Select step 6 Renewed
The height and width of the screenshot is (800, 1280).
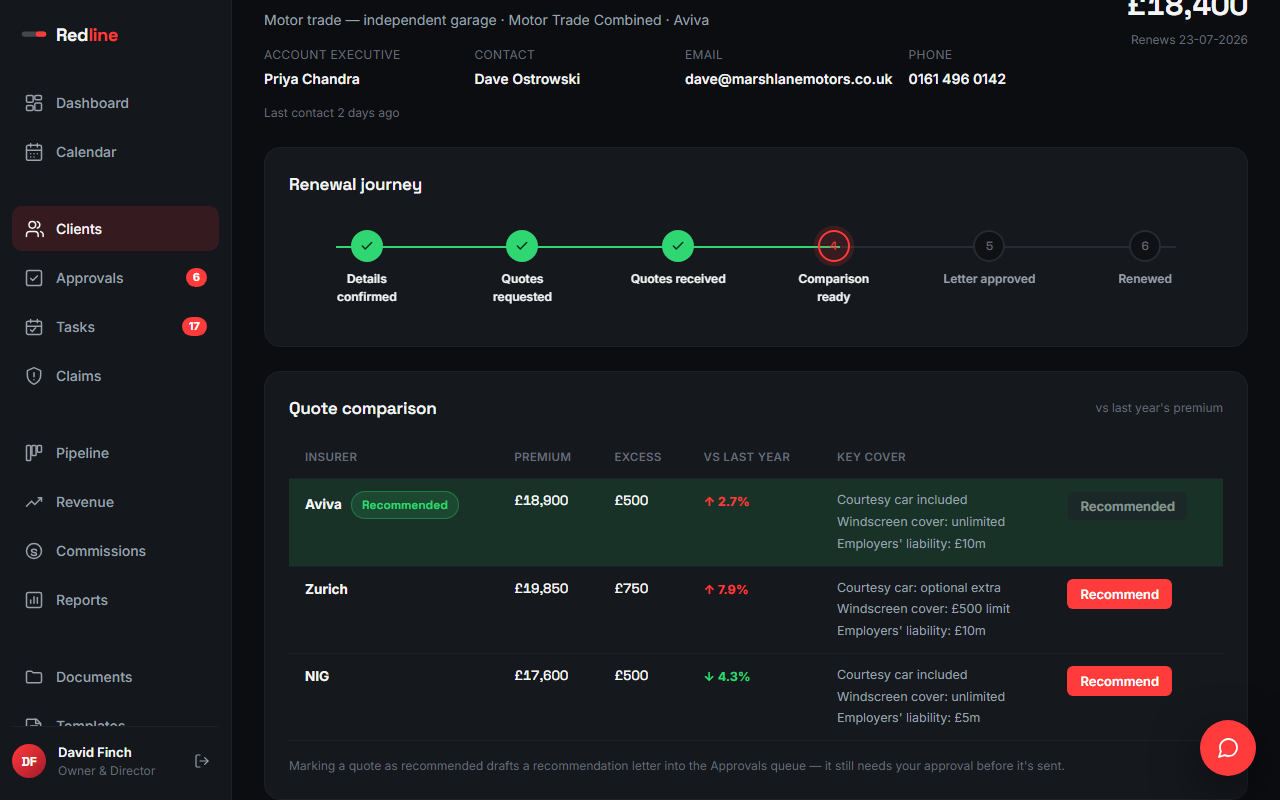tap(1145, 245)
